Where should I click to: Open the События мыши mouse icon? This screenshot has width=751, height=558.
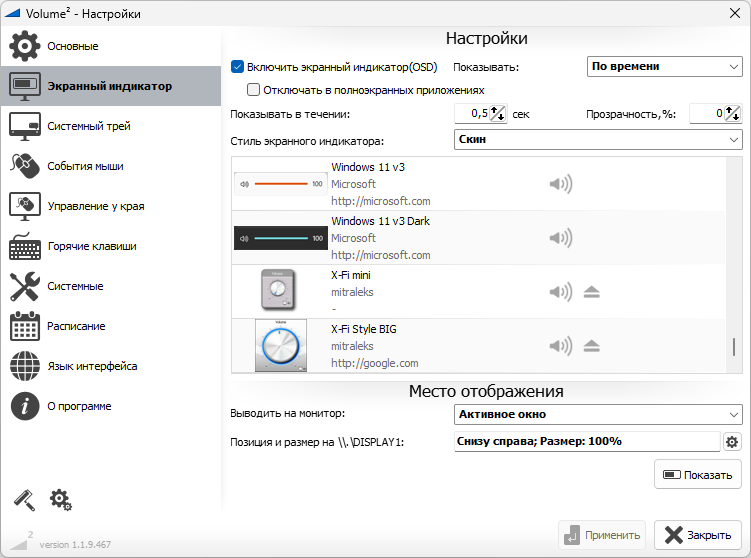click(x=24, y=166)
